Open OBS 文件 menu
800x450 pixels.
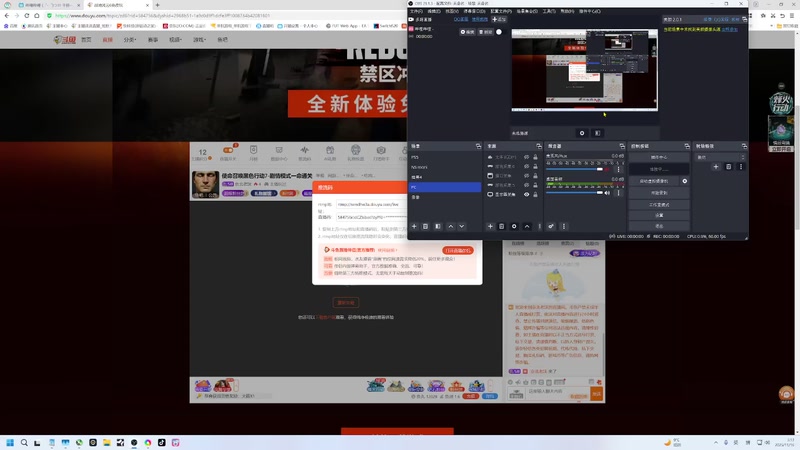416,11
